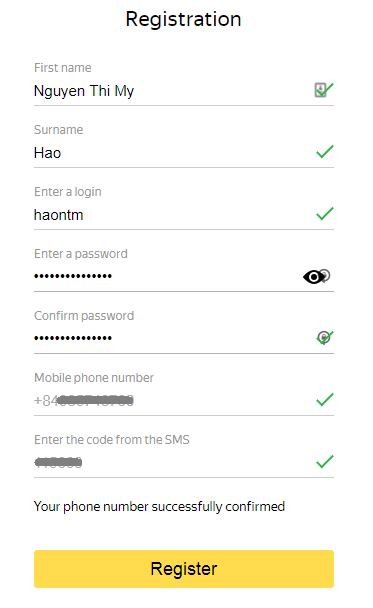Screen dimensions: 373x608
Task: Click the Enter the code from the SMS label
Action: pyautogui.click(x=112, y=440)
